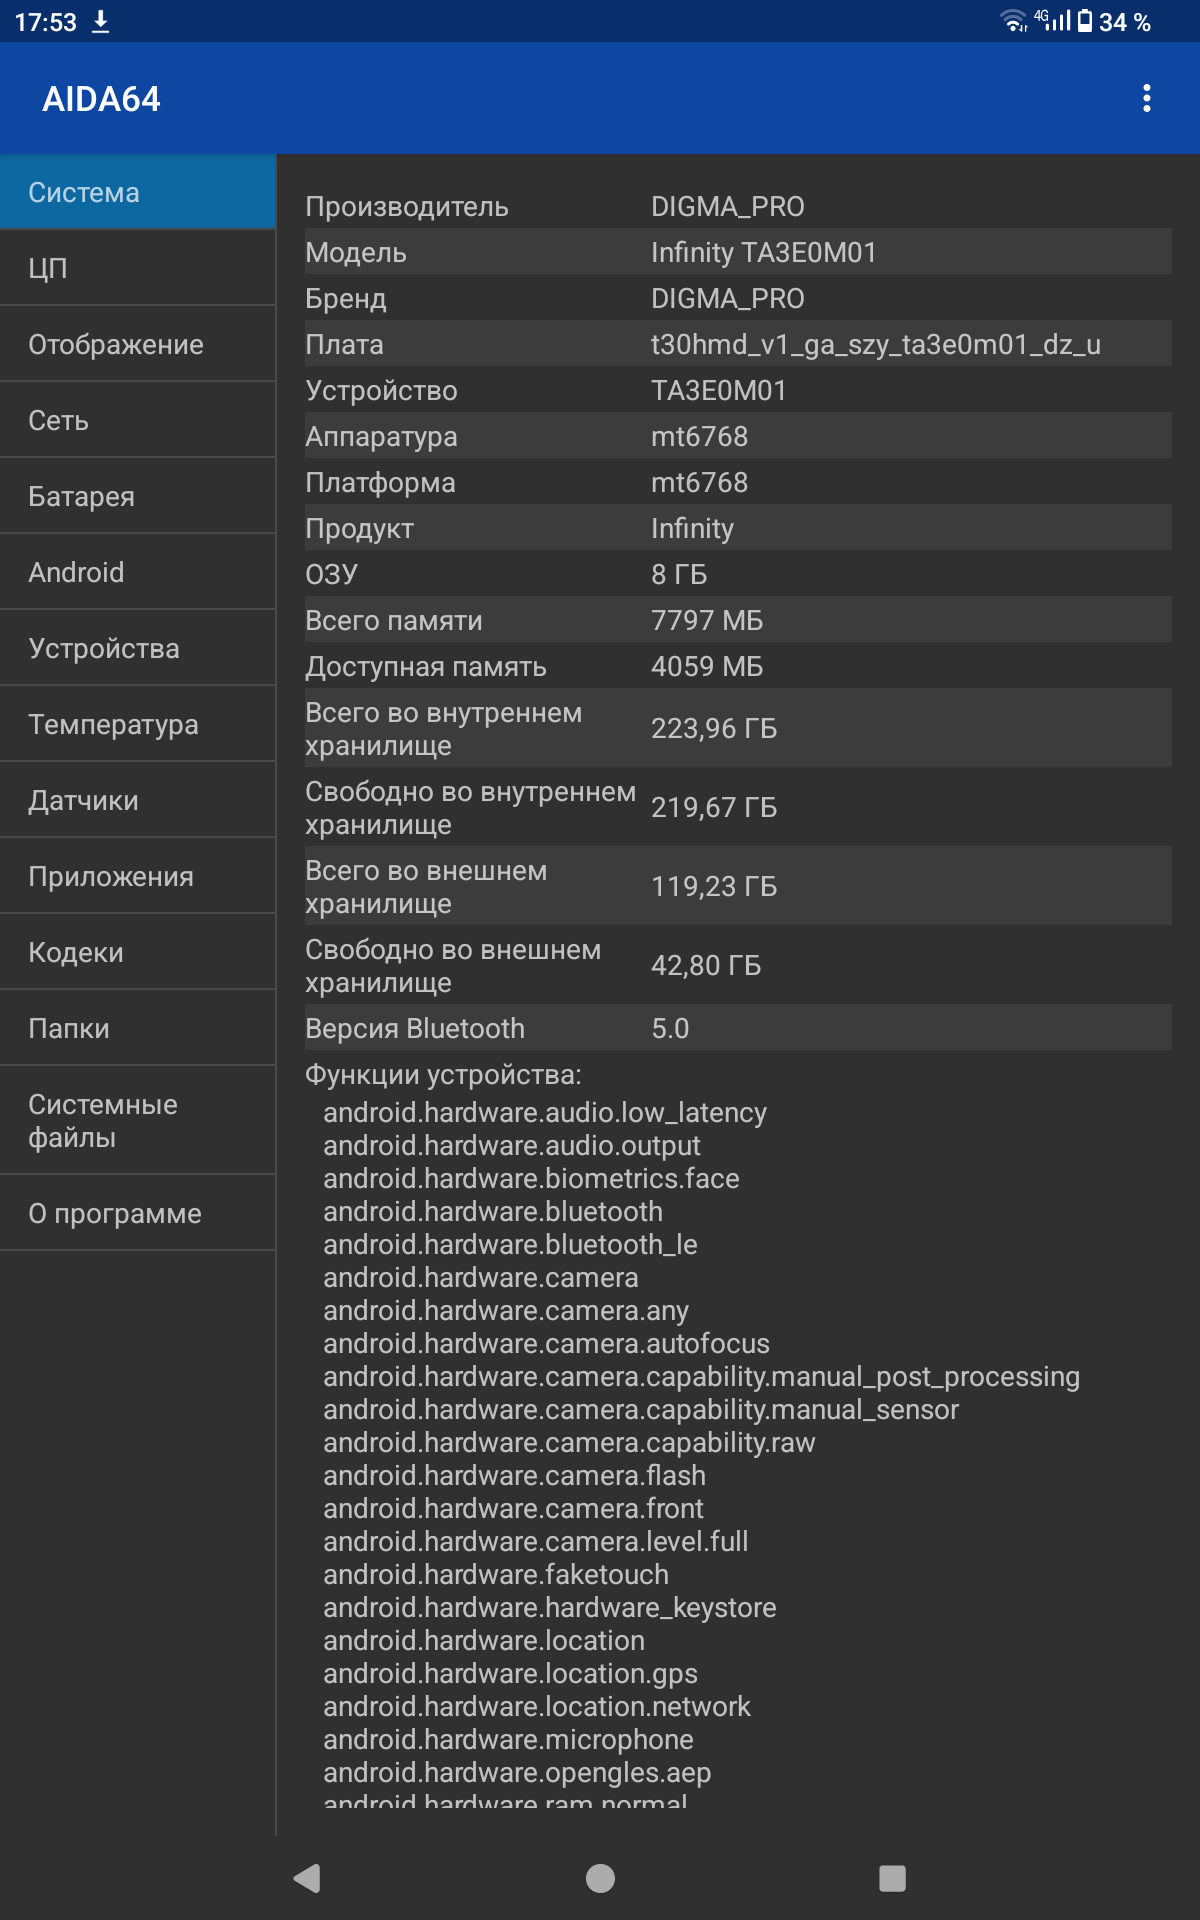
Task: Open the Кодеки section
Action: pyautogui.click(x=138, y=952)
